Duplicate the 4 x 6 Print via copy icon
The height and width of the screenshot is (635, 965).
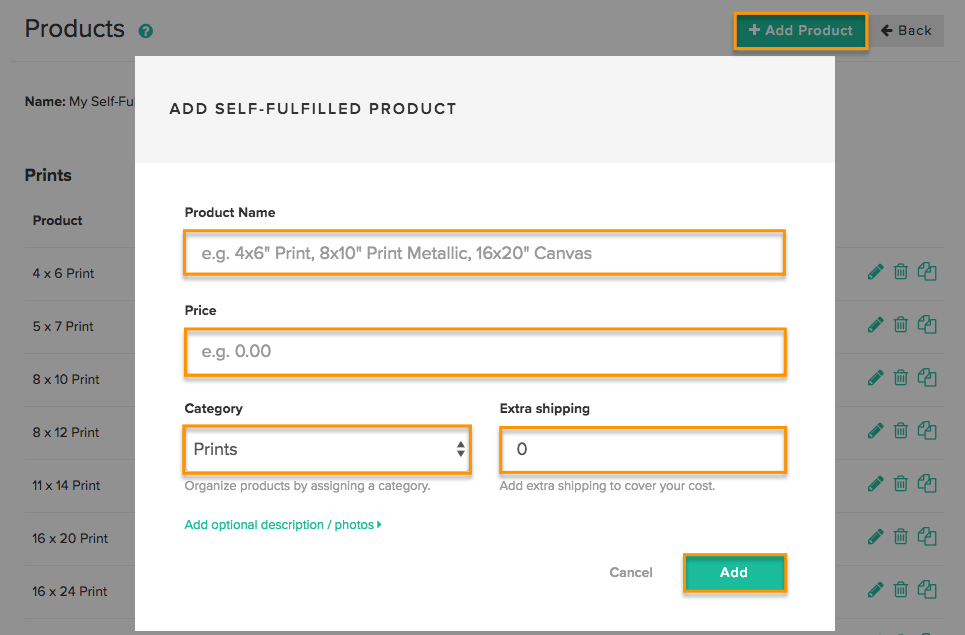[927, 271]
